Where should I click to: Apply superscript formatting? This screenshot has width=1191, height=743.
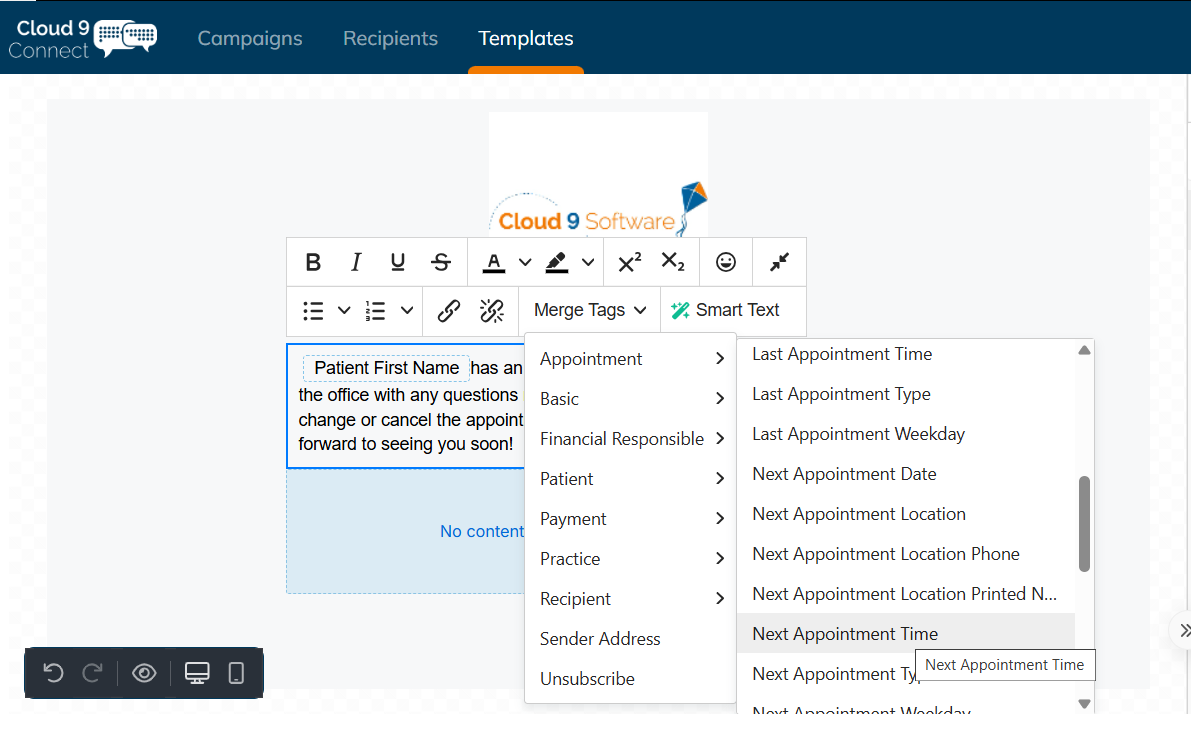(x=628, y=261)
